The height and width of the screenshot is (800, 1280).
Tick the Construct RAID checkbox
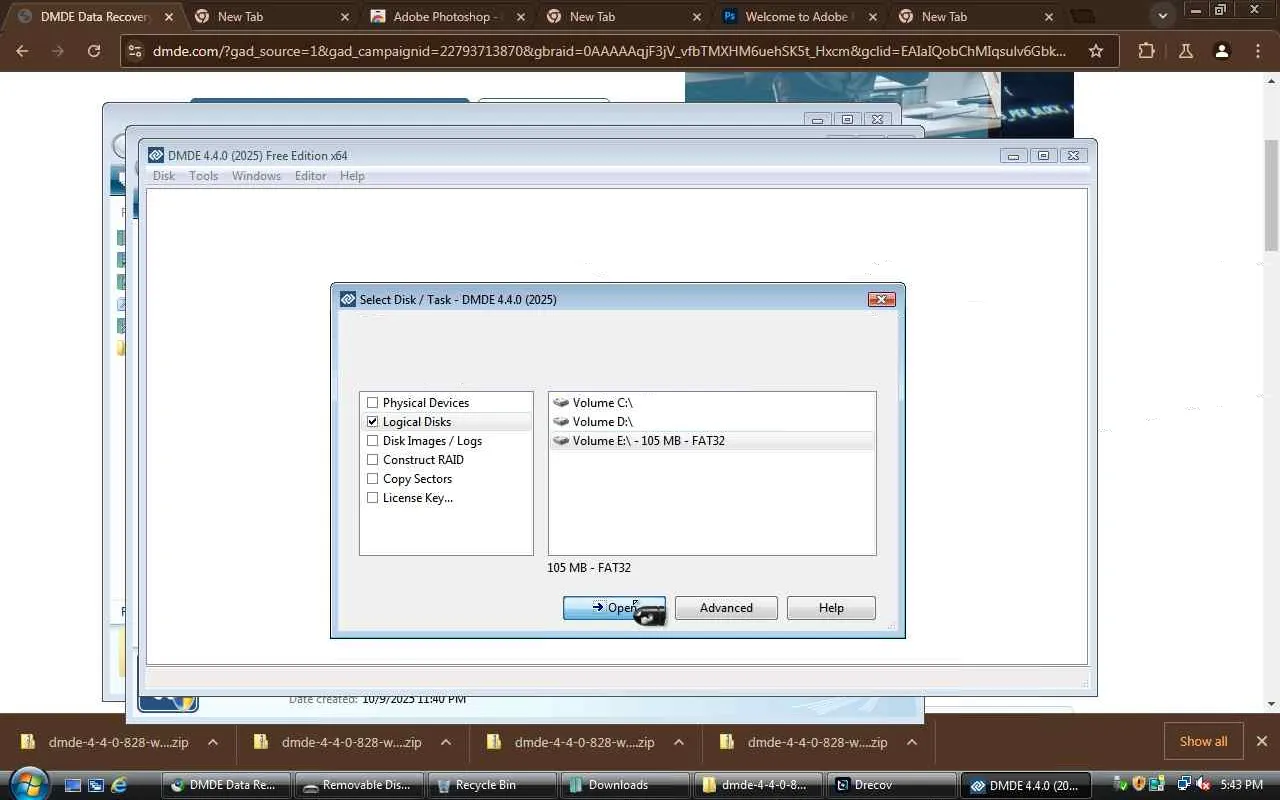pyautogui.click(x=372, y=460)
